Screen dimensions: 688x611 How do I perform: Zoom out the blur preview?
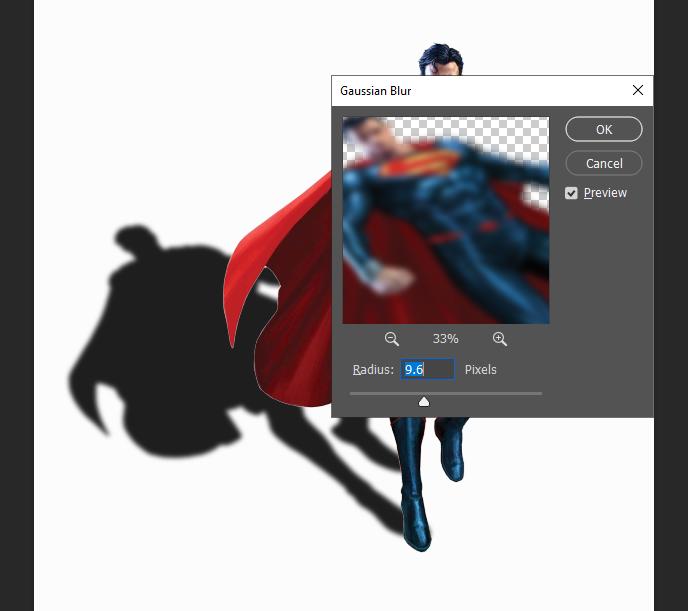391,339
